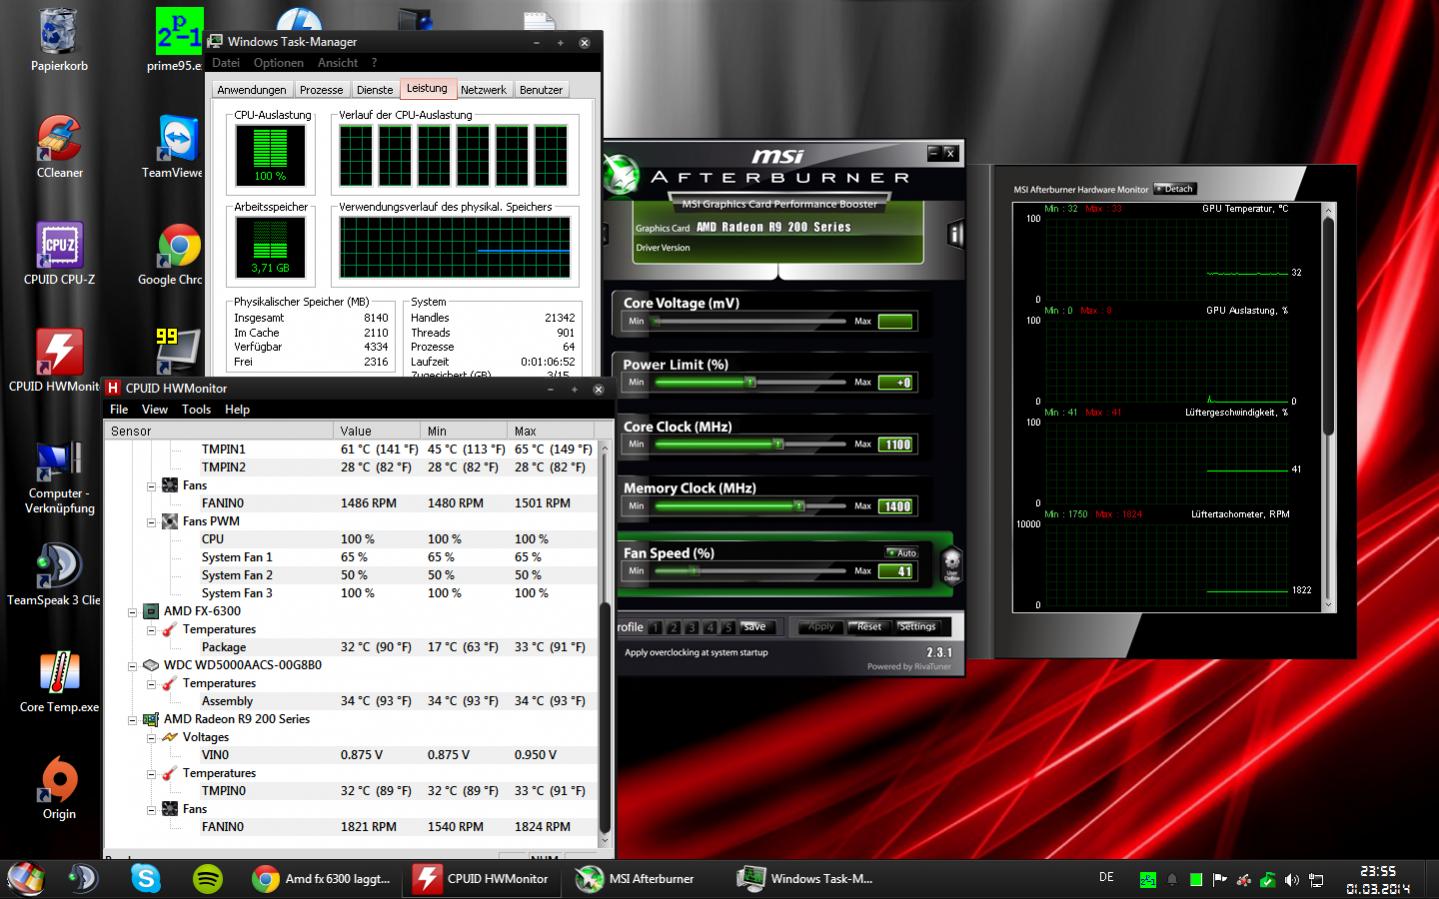Open the taskbar clock showing 23:55

(x=1377, y=880)
